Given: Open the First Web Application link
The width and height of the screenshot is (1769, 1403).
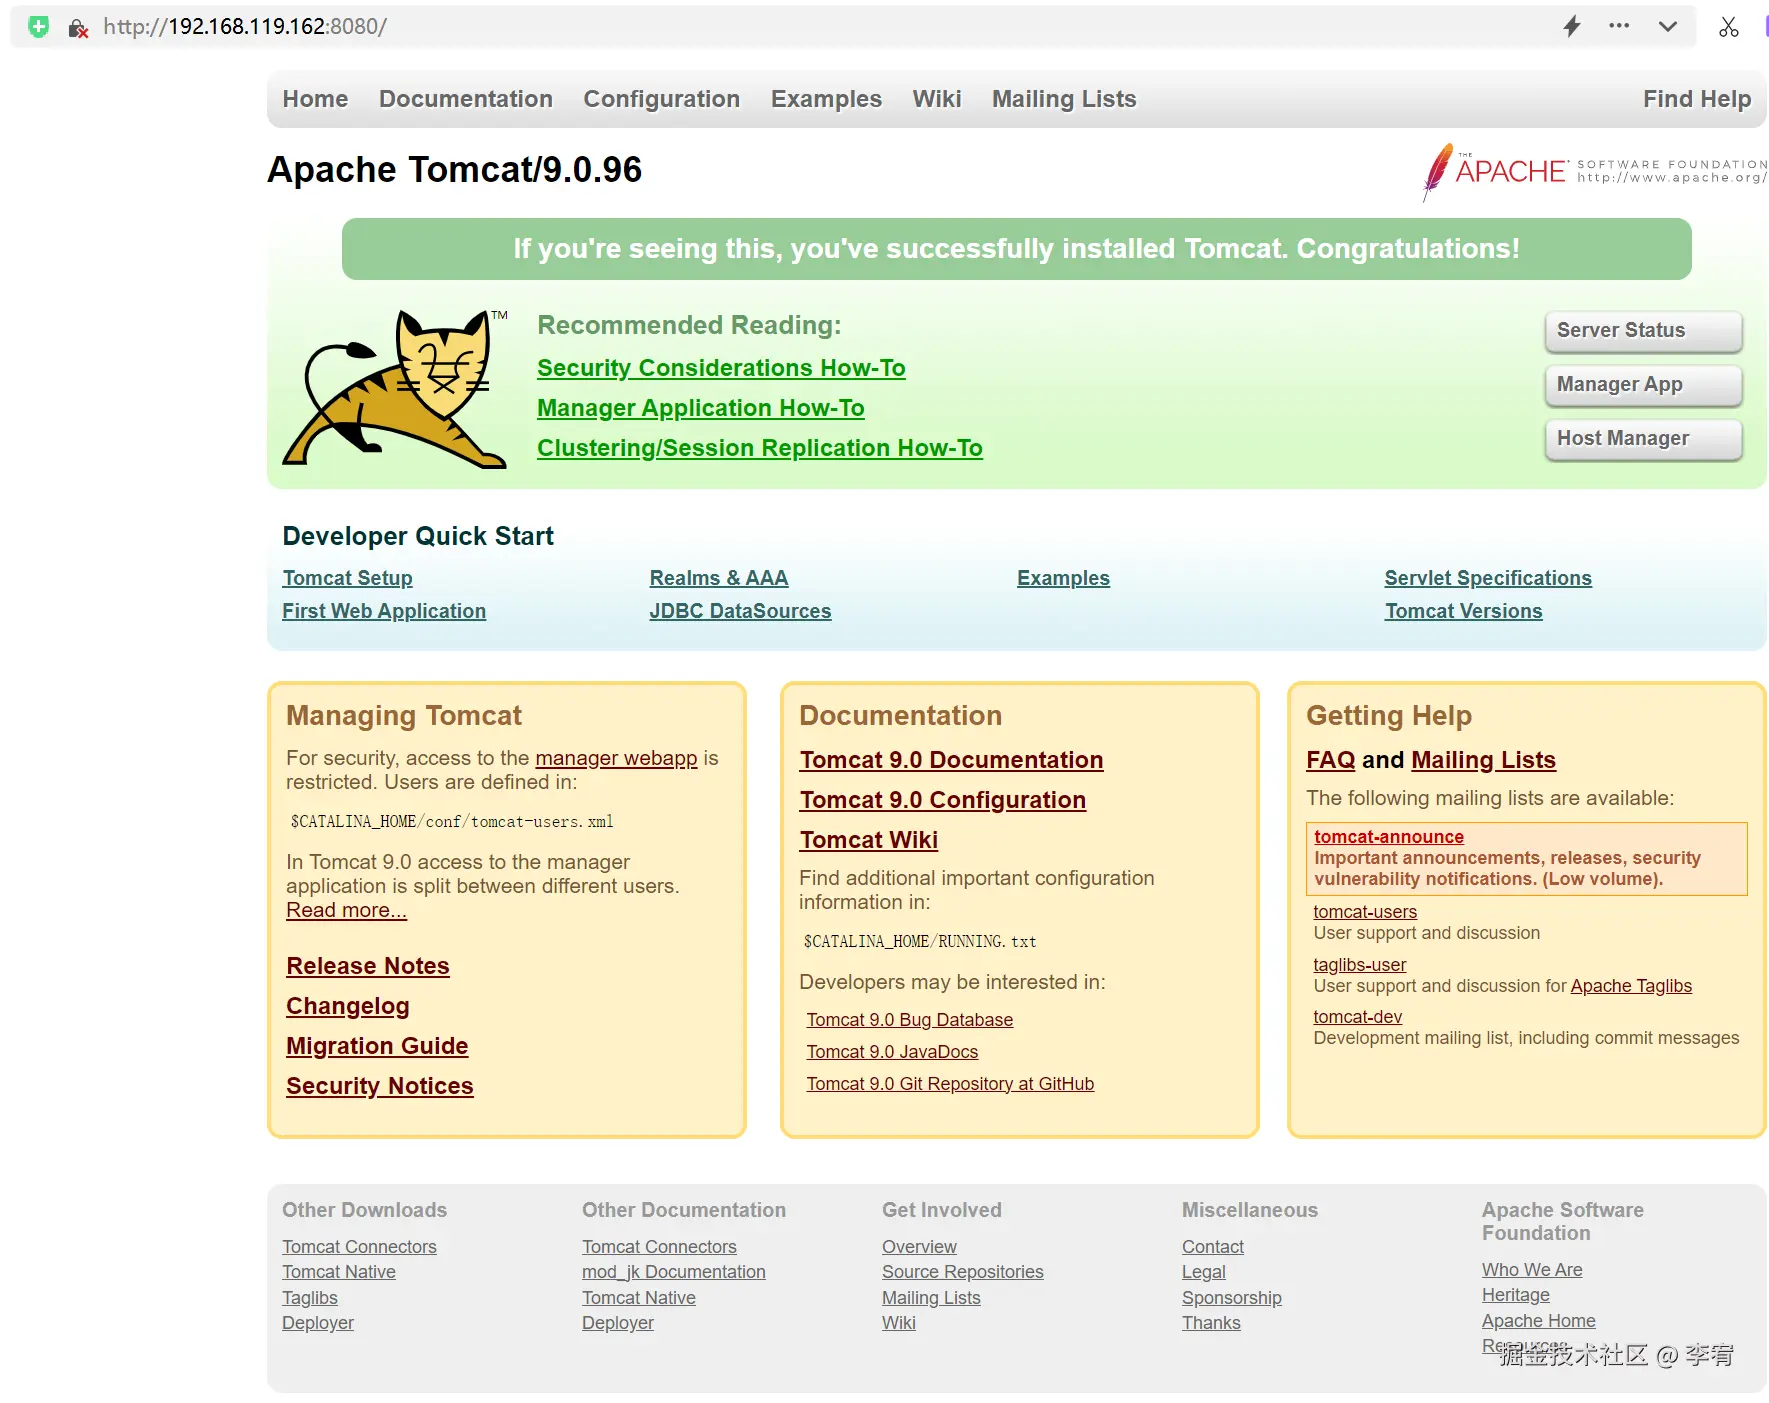Looking at the screenshot, I should tap(384, 611).
